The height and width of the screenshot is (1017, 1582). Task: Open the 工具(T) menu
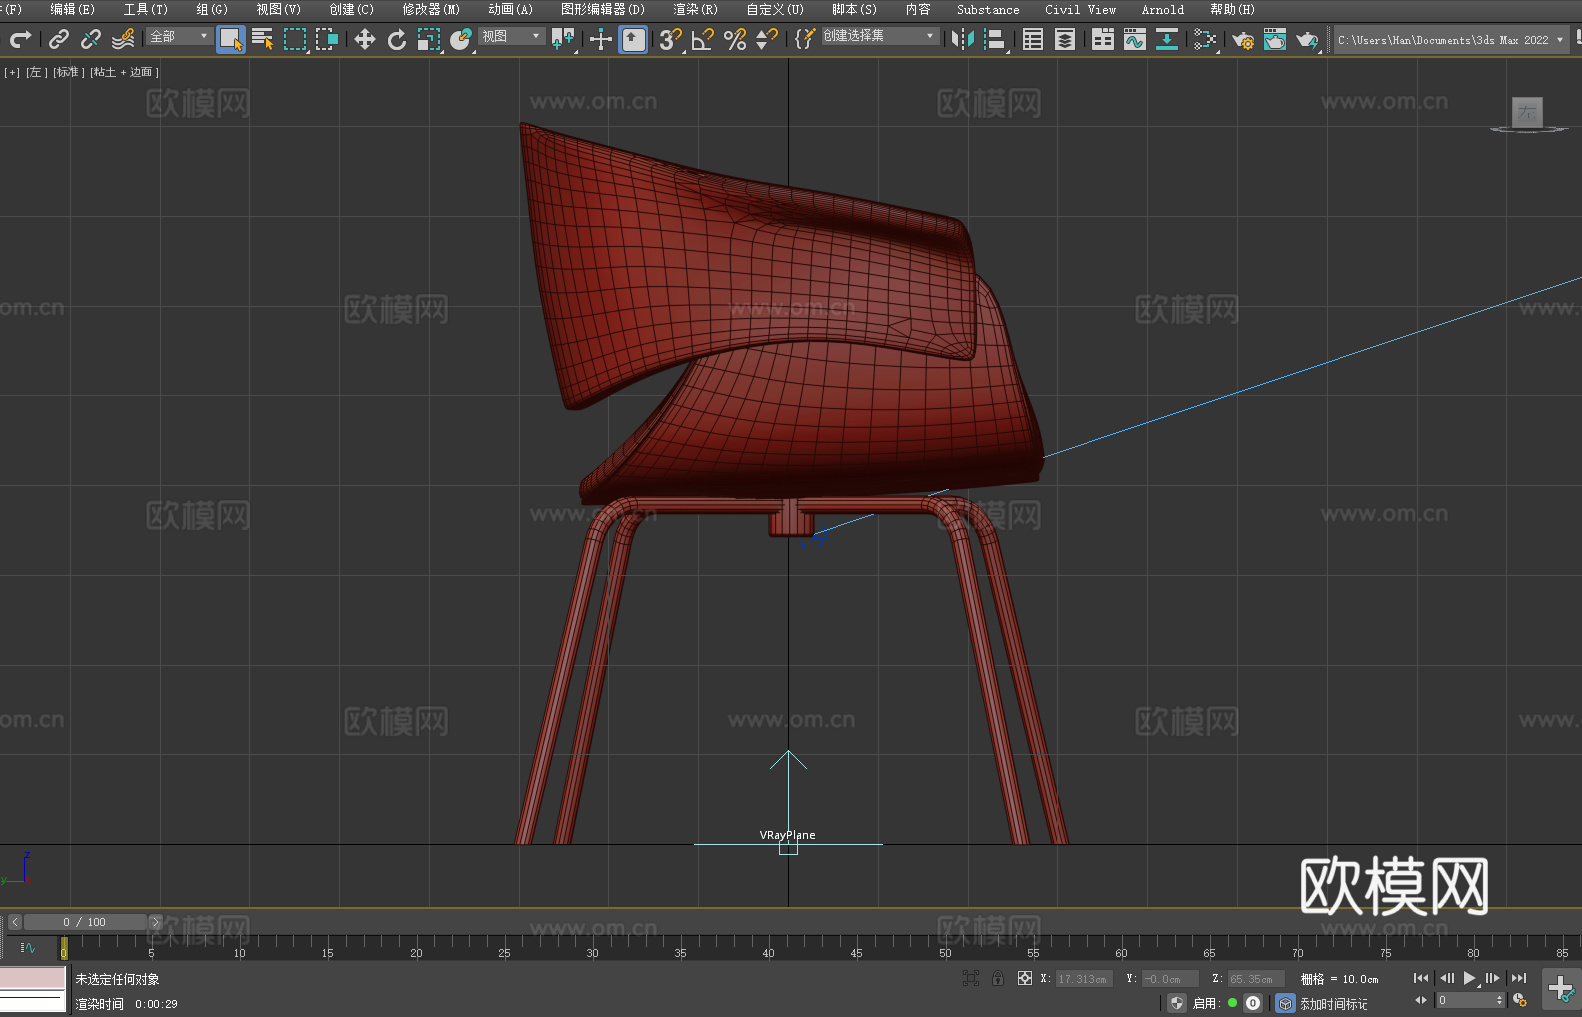coord(146,9)
